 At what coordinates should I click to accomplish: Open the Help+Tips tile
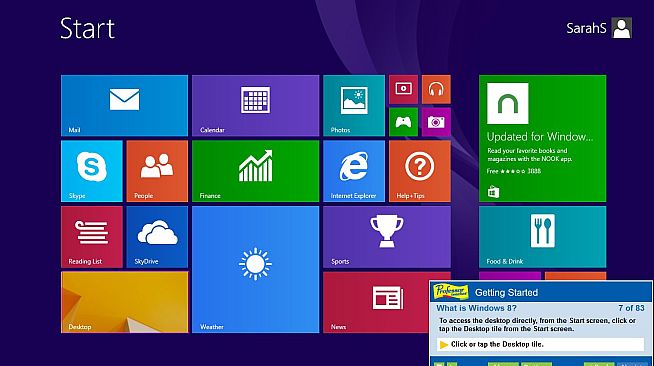(x=420, y=171)
